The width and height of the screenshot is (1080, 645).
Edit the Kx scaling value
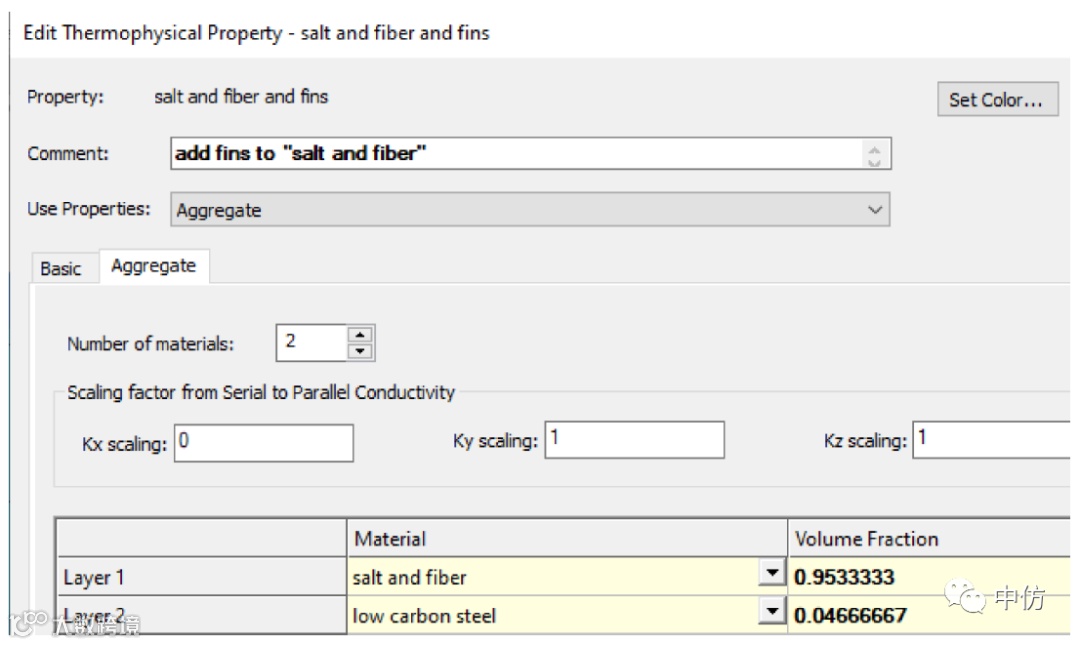point(264,442)
